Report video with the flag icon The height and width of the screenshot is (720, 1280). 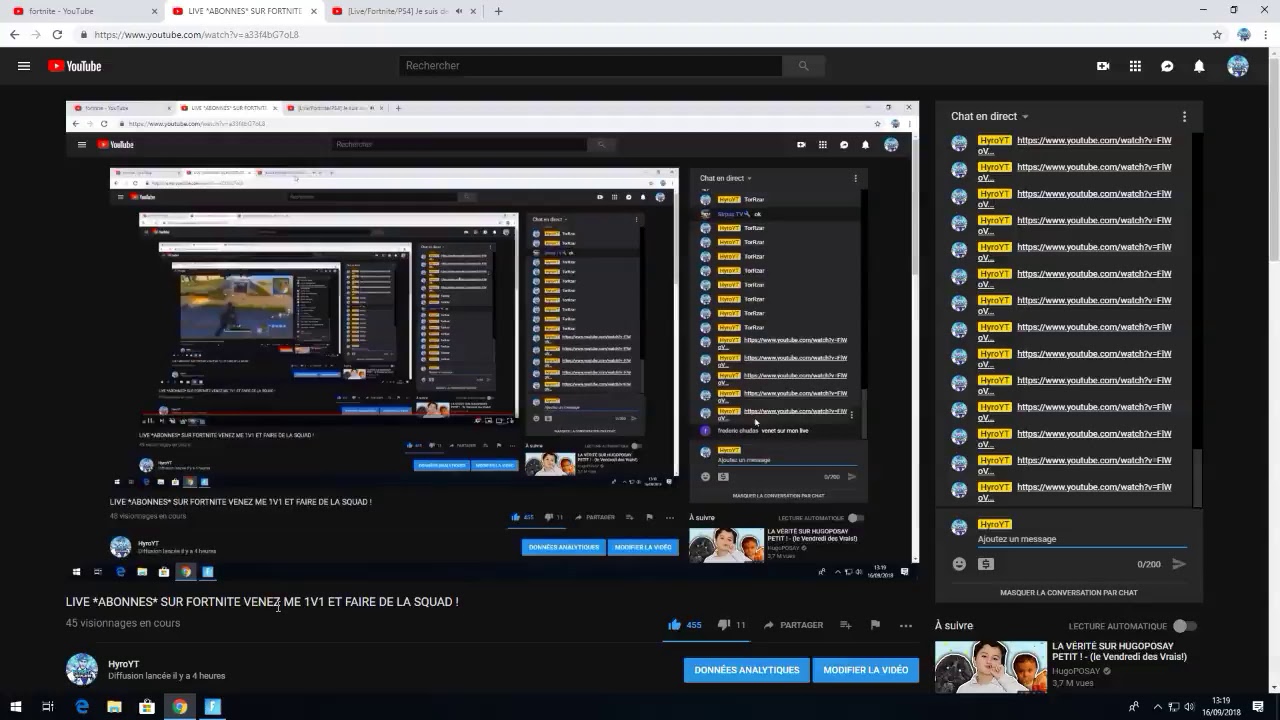(875, 625)
